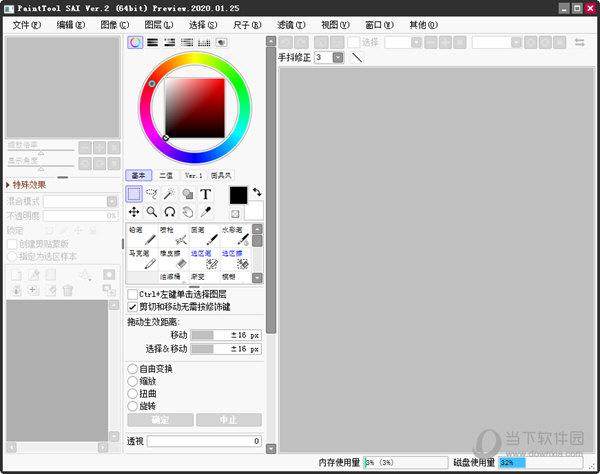Switch to the 二值 tool tab
The height and width of the screenshot is (474, 600).
point(166,175)
